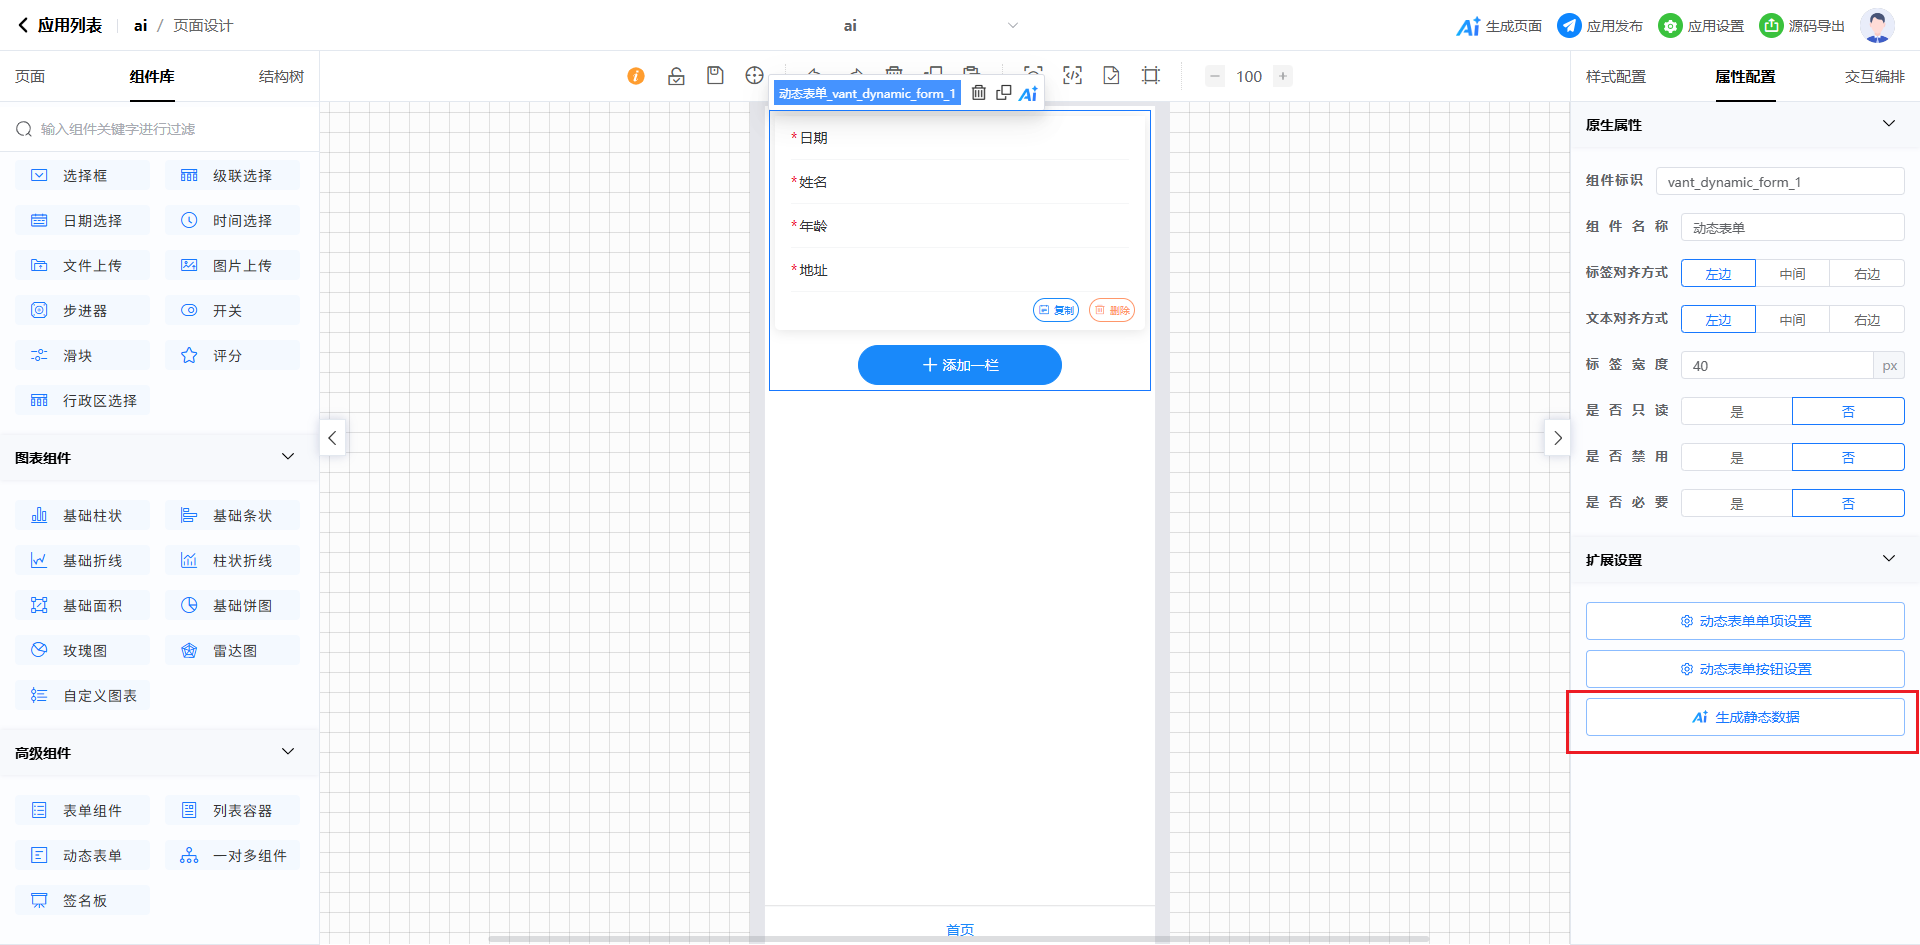Collapse the 图表组件 section

tap(288, 457)
